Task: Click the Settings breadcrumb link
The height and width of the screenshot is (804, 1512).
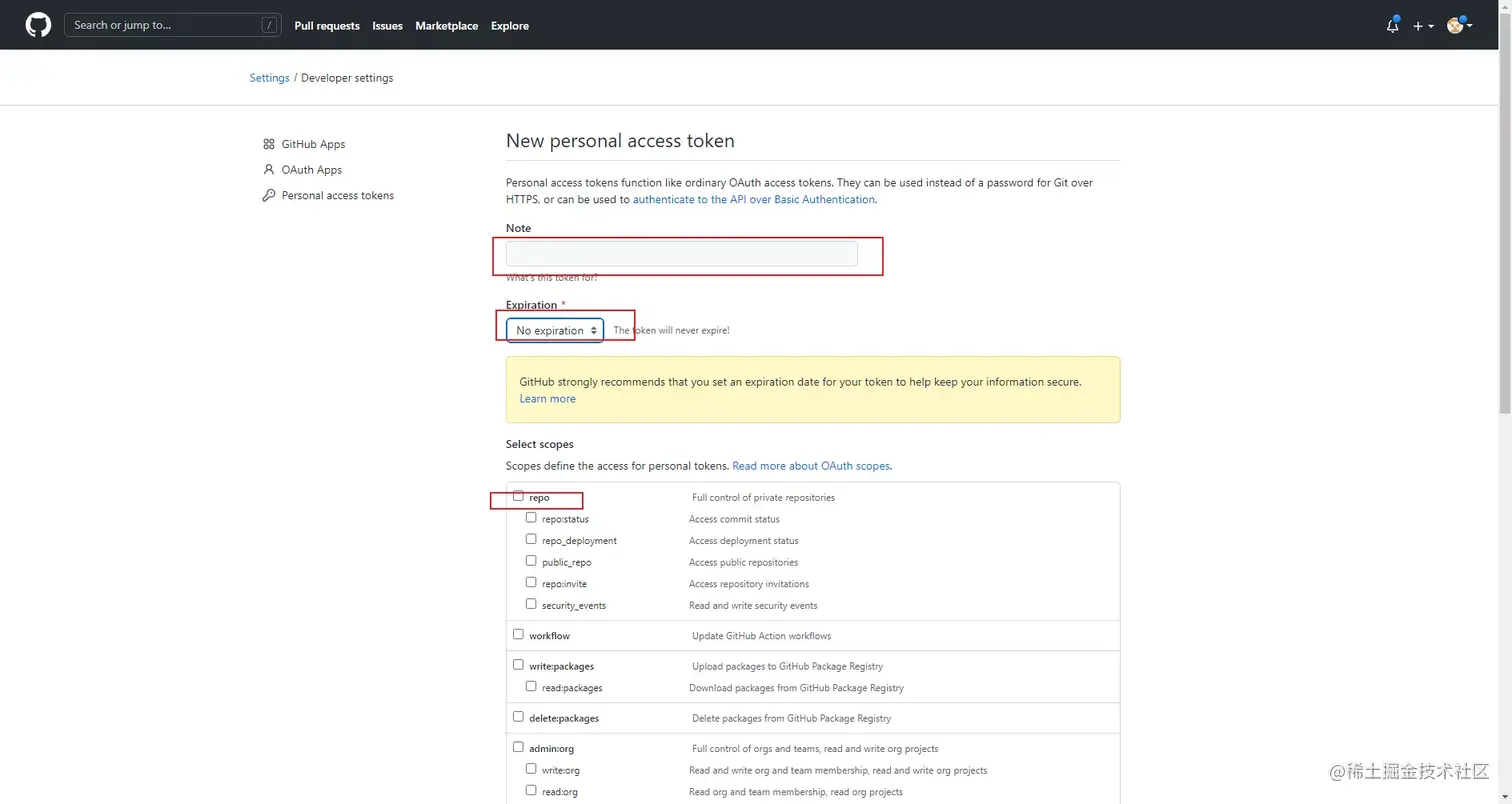Action: 269,78
